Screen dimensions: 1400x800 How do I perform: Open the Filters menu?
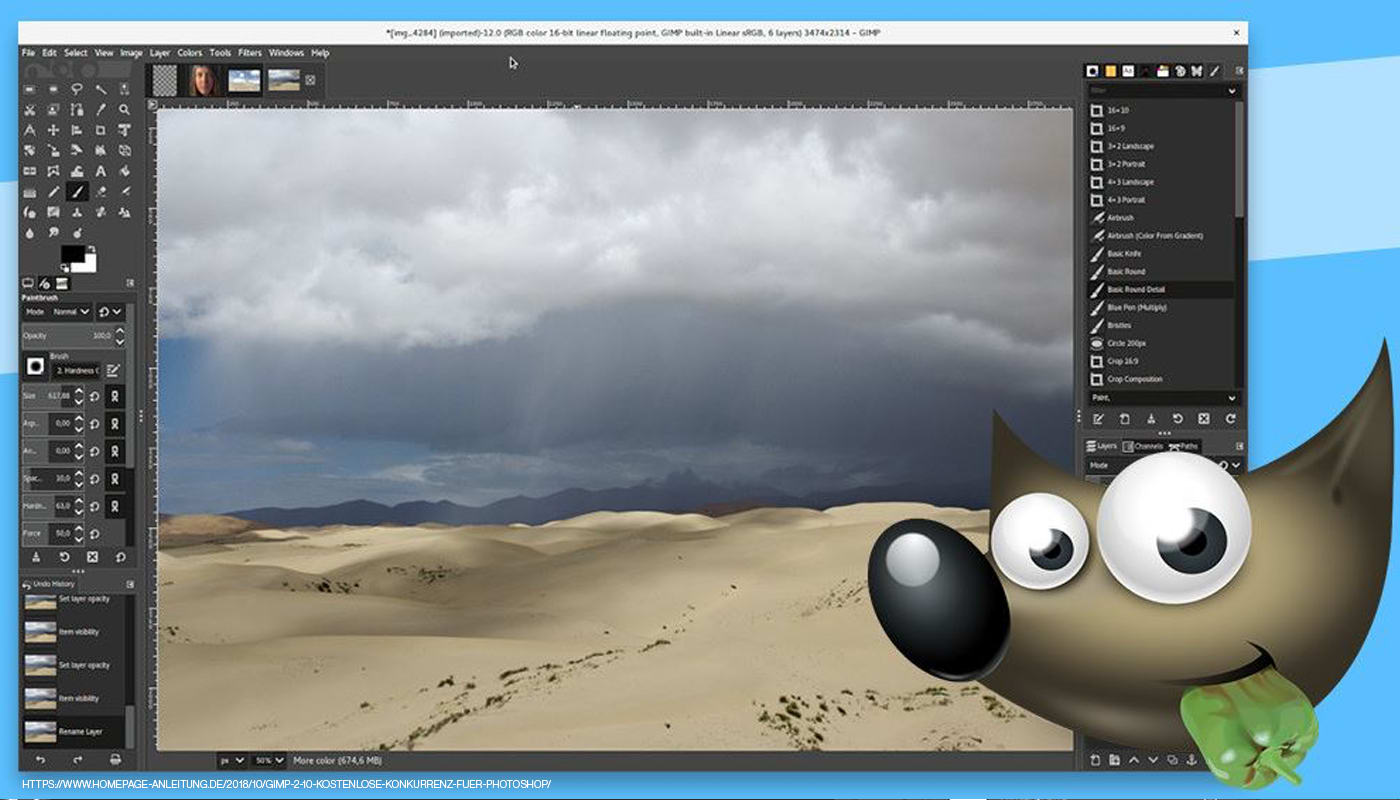[x=250, y=53]
